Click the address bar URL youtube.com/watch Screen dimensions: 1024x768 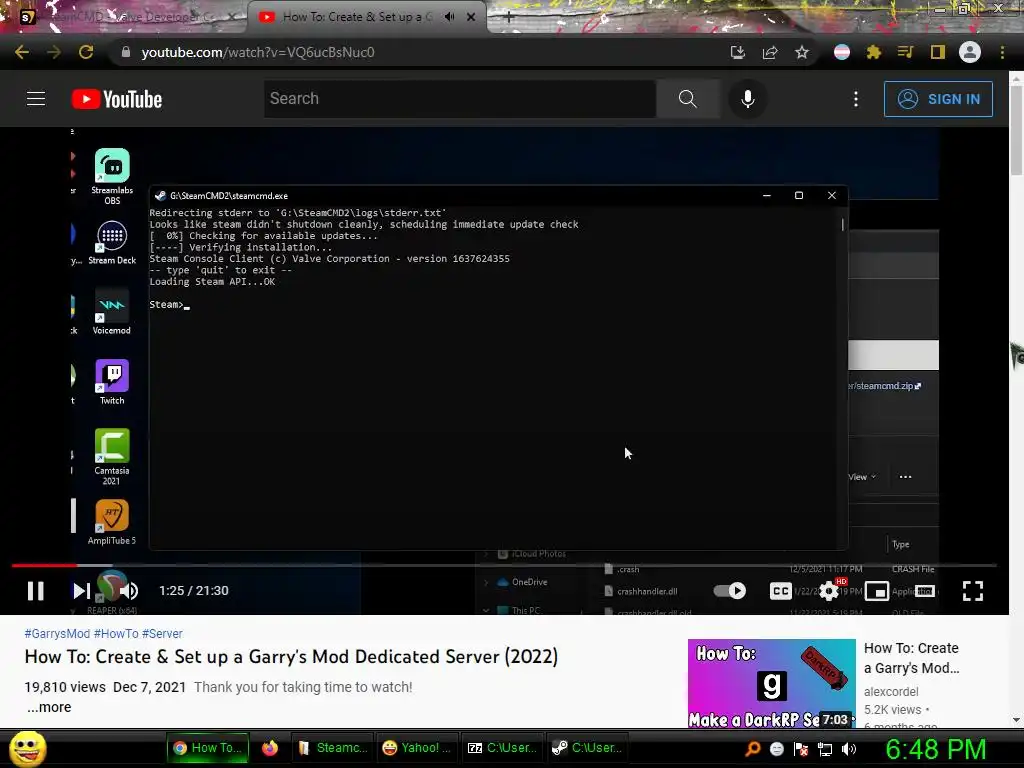[258, 52]
